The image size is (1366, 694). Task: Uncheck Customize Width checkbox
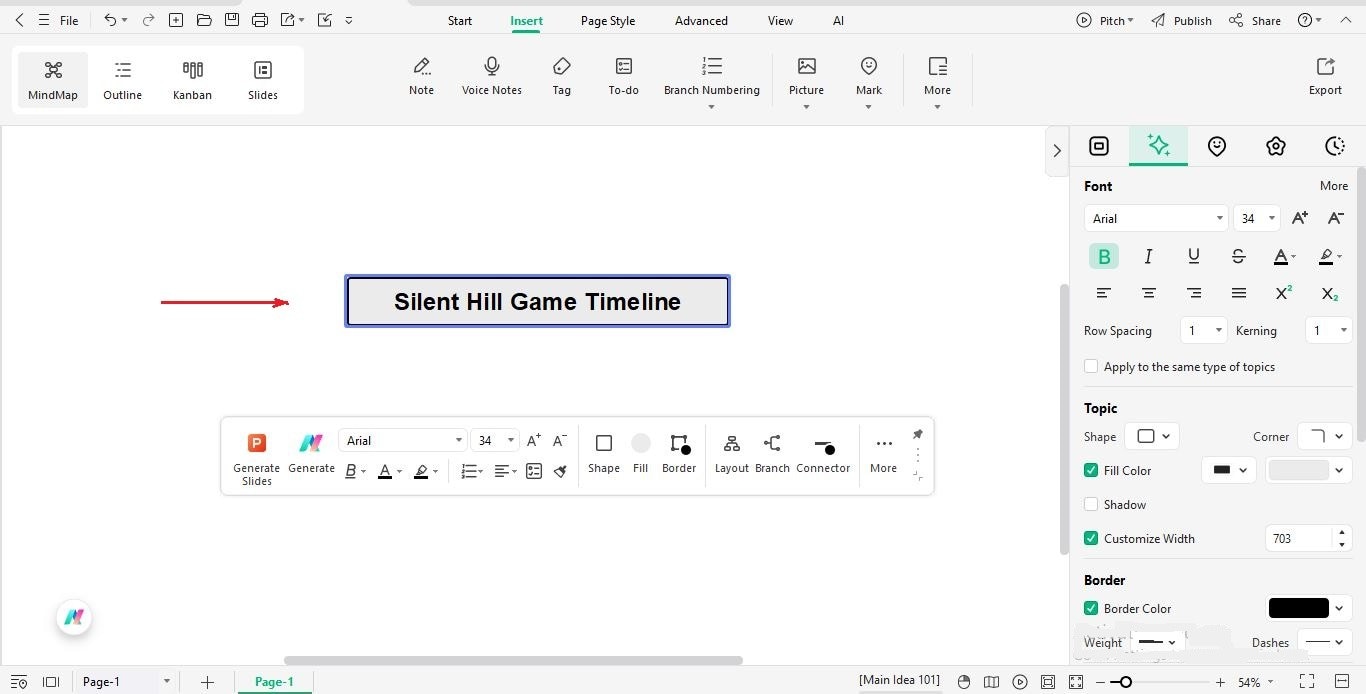point(1091,538)
